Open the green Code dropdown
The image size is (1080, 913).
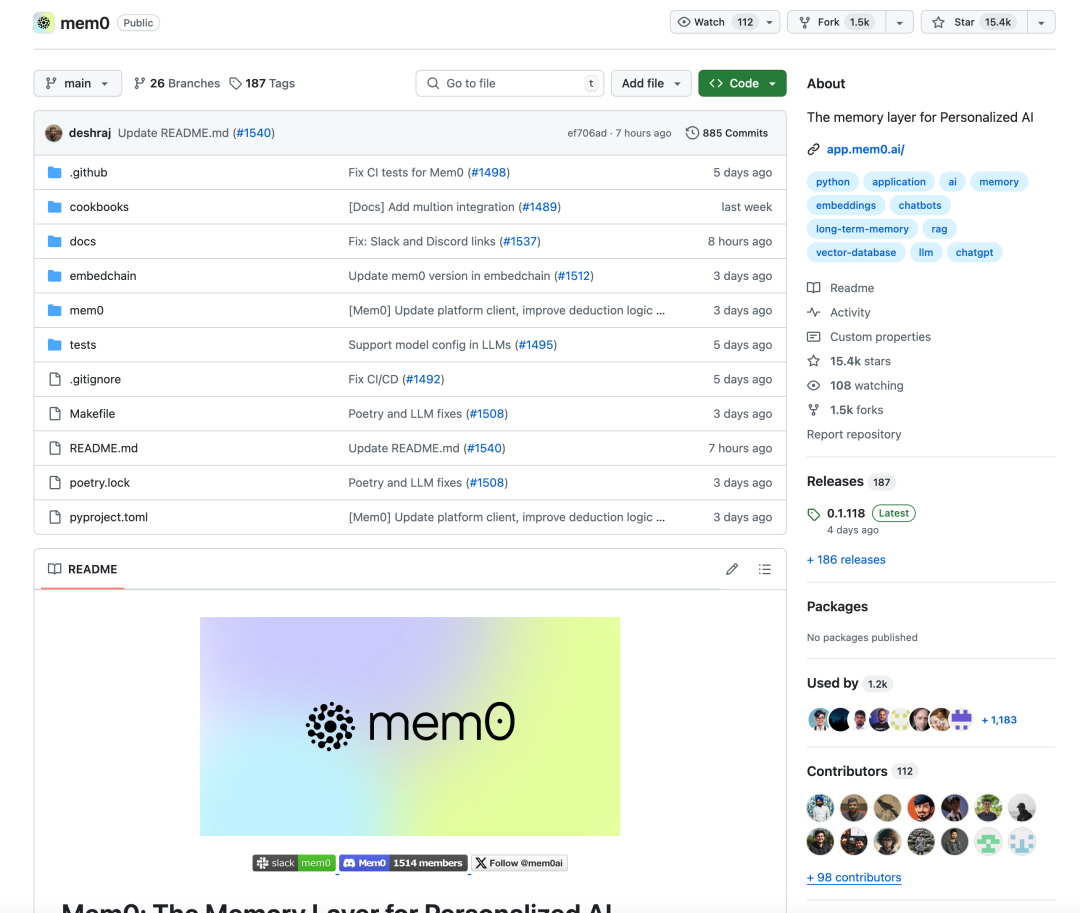(742, 84)
